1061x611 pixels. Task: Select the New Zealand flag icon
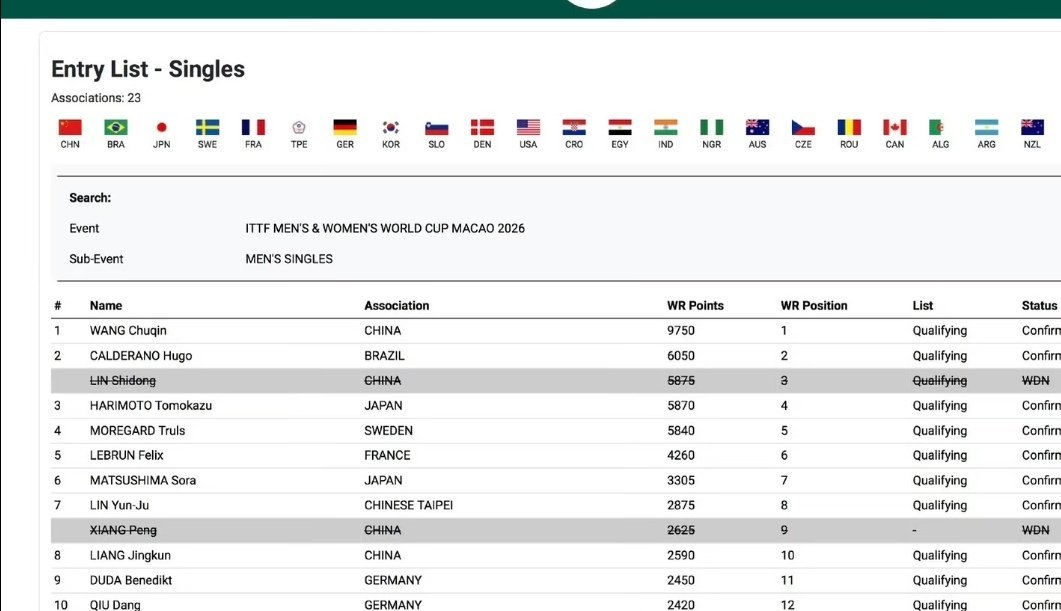pos(1032,128)
